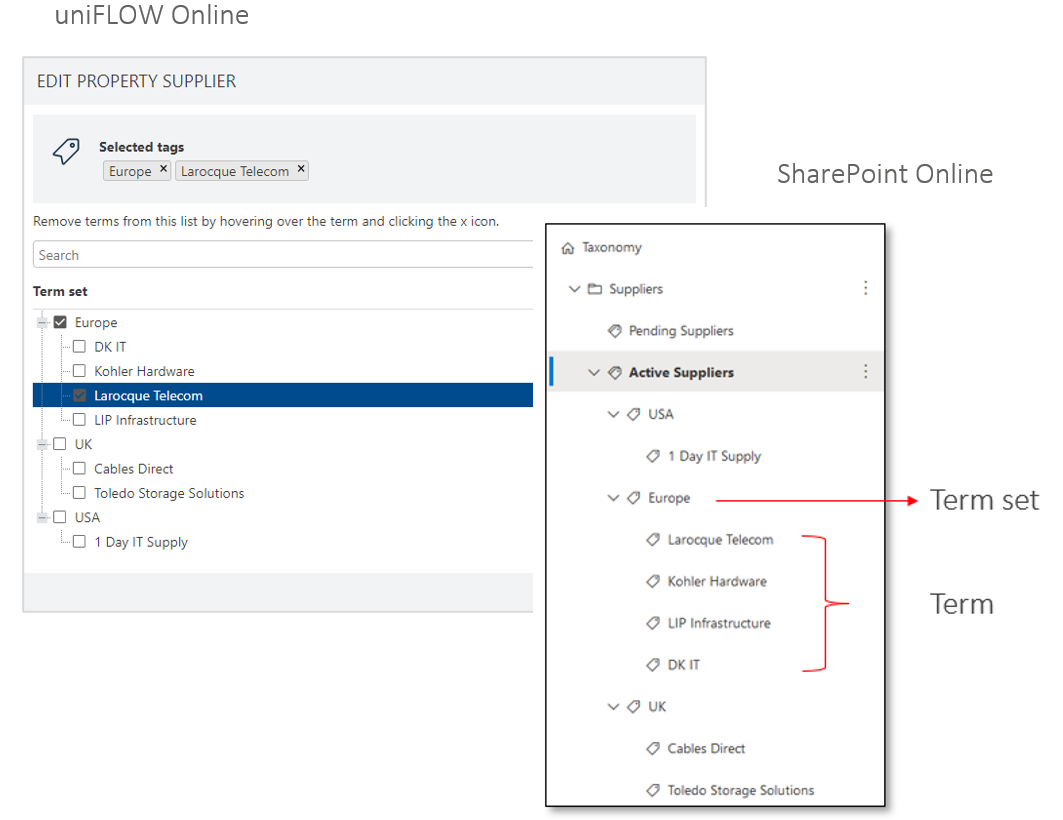The image size is (1063, 820).
Task: Click into the Search field
Action: click(283, 255)
